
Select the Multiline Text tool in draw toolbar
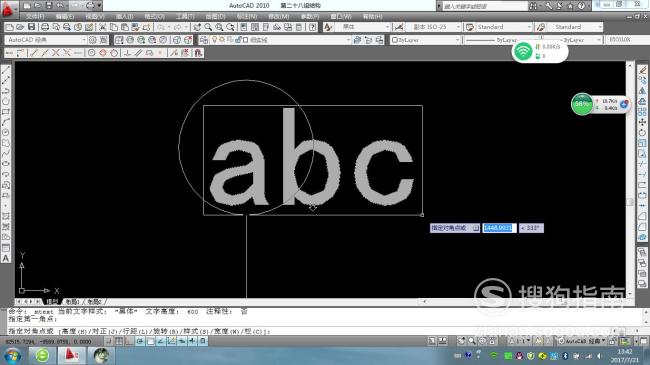(x=6, y=258)
